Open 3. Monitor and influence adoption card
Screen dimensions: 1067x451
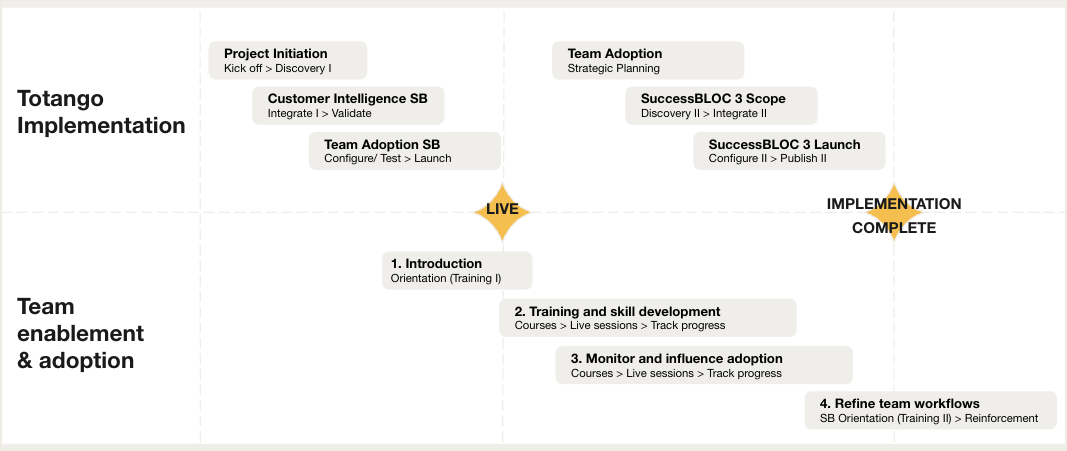click(704, 365)
